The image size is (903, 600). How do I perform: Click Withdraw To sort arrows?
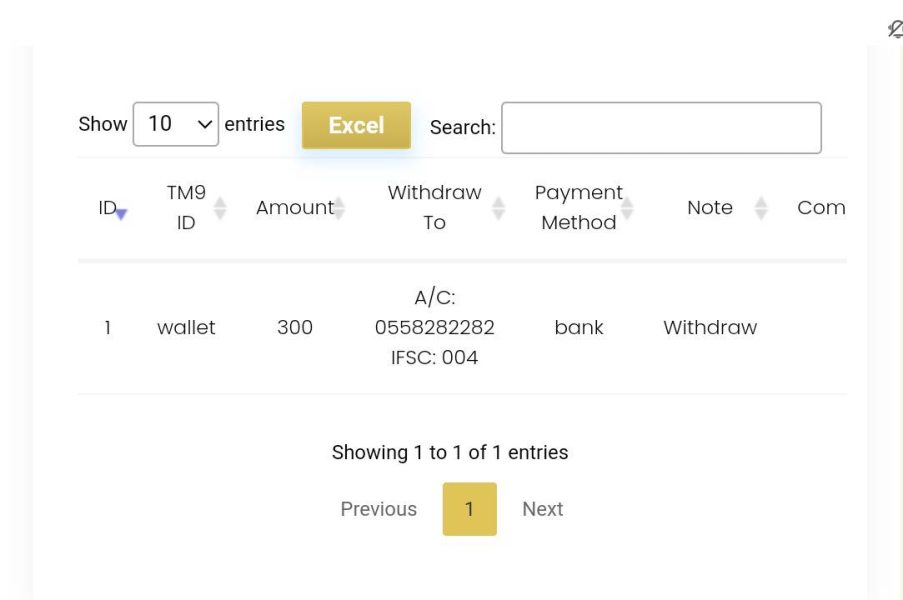click(x=499, y=208)
